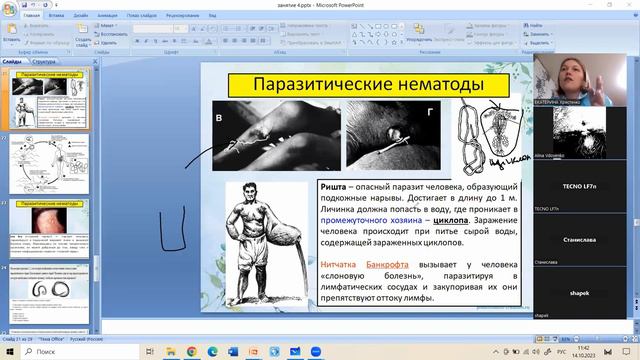Click the character spacing icon

click(184, 41)
